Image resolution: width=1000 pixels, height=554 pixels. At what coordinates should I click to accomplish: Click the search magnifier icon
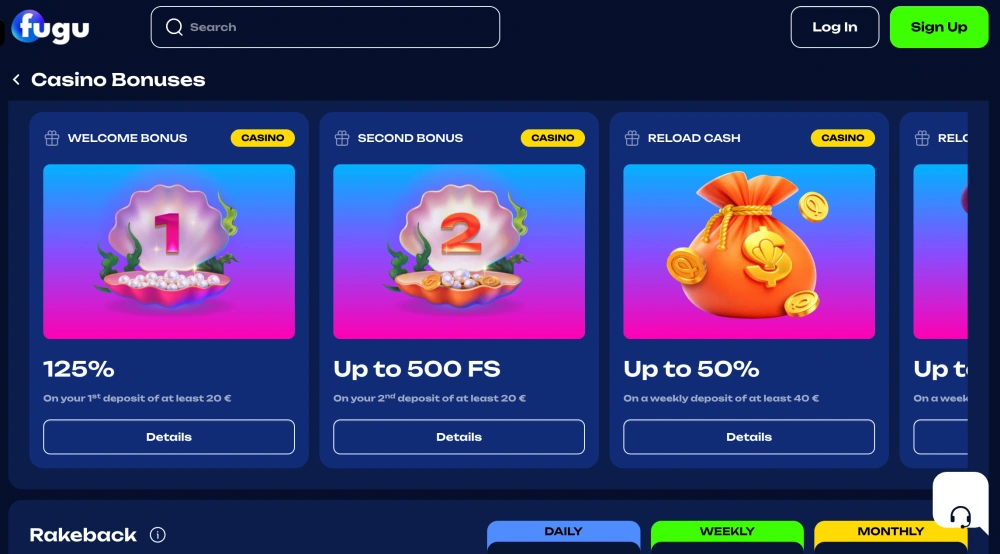point(174,27)
